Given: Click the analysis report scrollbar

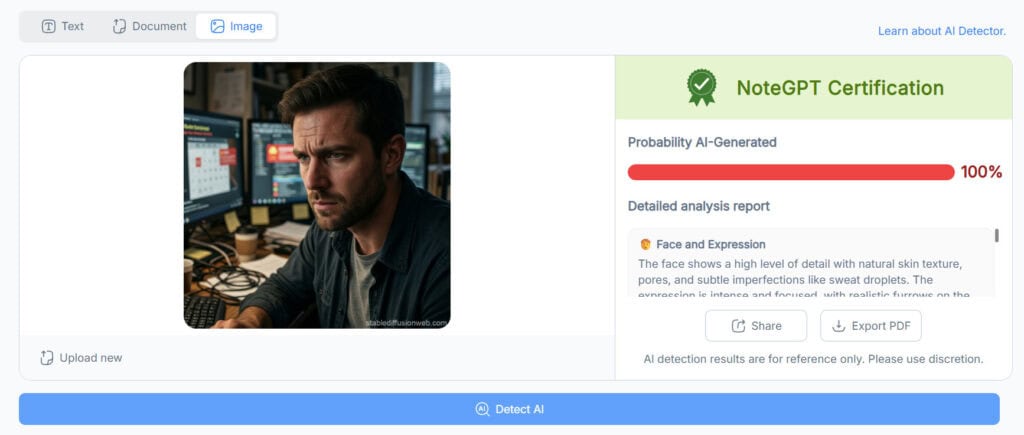Looking at the screenshot, I should click(996, 236).
